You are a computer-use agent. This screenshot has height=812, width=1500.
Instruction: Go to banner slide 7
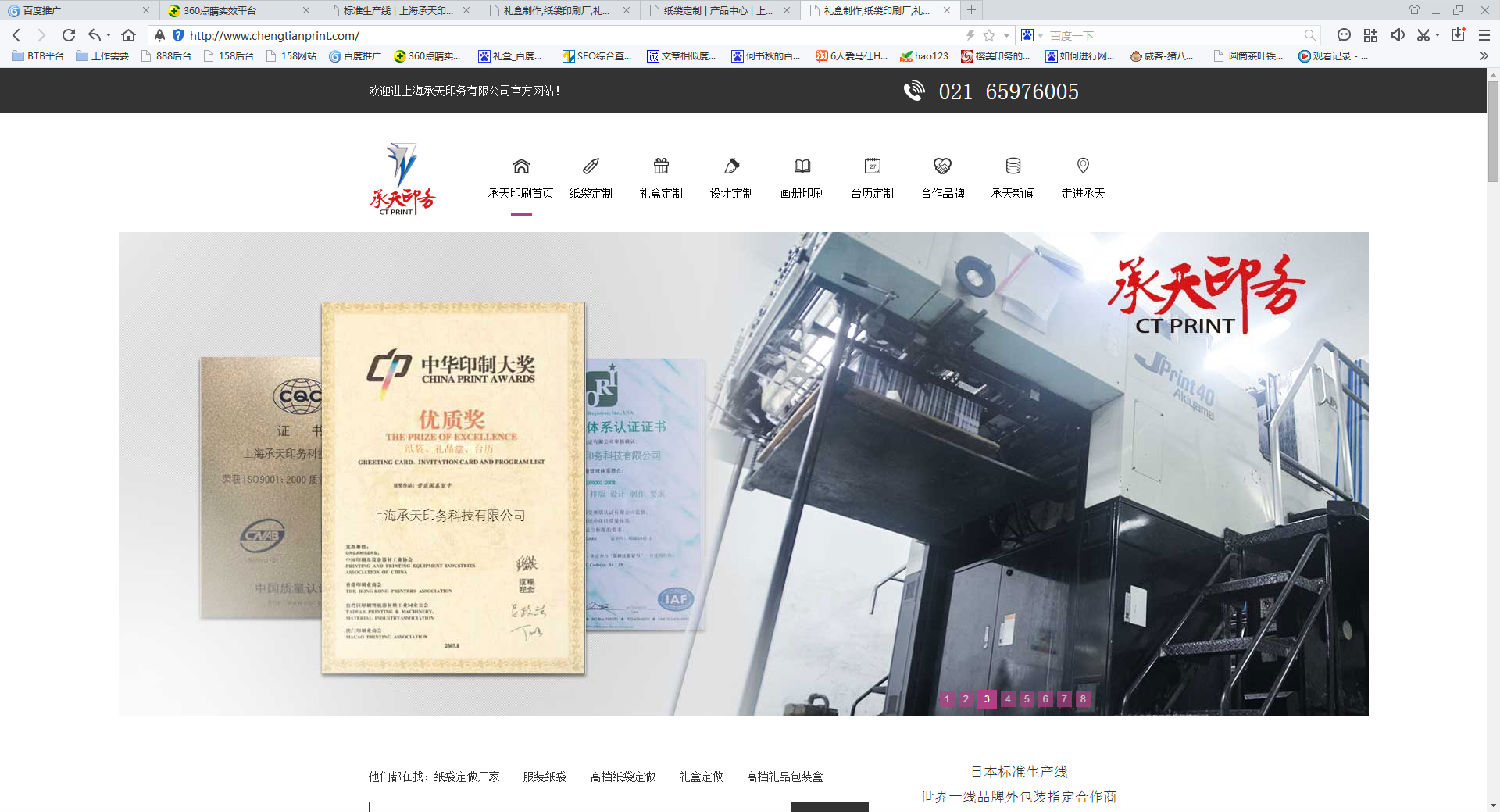click(1064, 699)
